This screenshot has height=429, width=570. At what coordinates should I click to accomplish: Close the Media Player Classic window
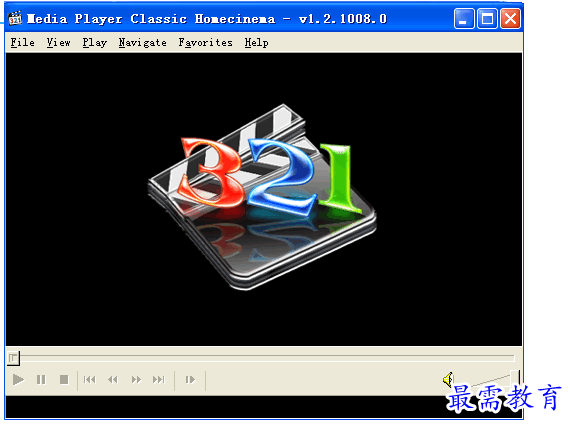510,18
